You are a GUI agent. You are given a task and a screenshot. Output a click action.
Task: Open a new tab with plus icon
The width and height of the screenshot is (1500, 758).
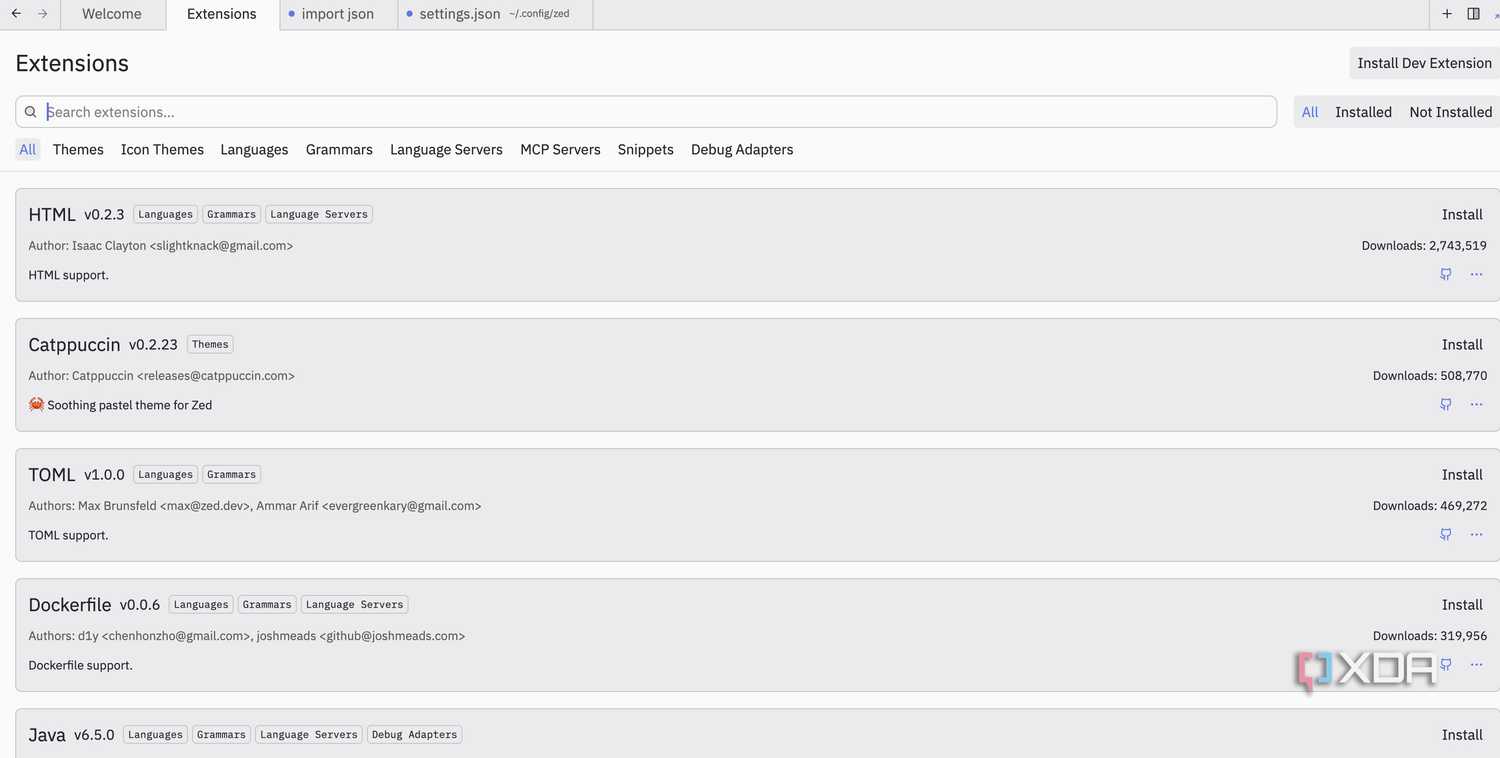(x=1447, y=14)
